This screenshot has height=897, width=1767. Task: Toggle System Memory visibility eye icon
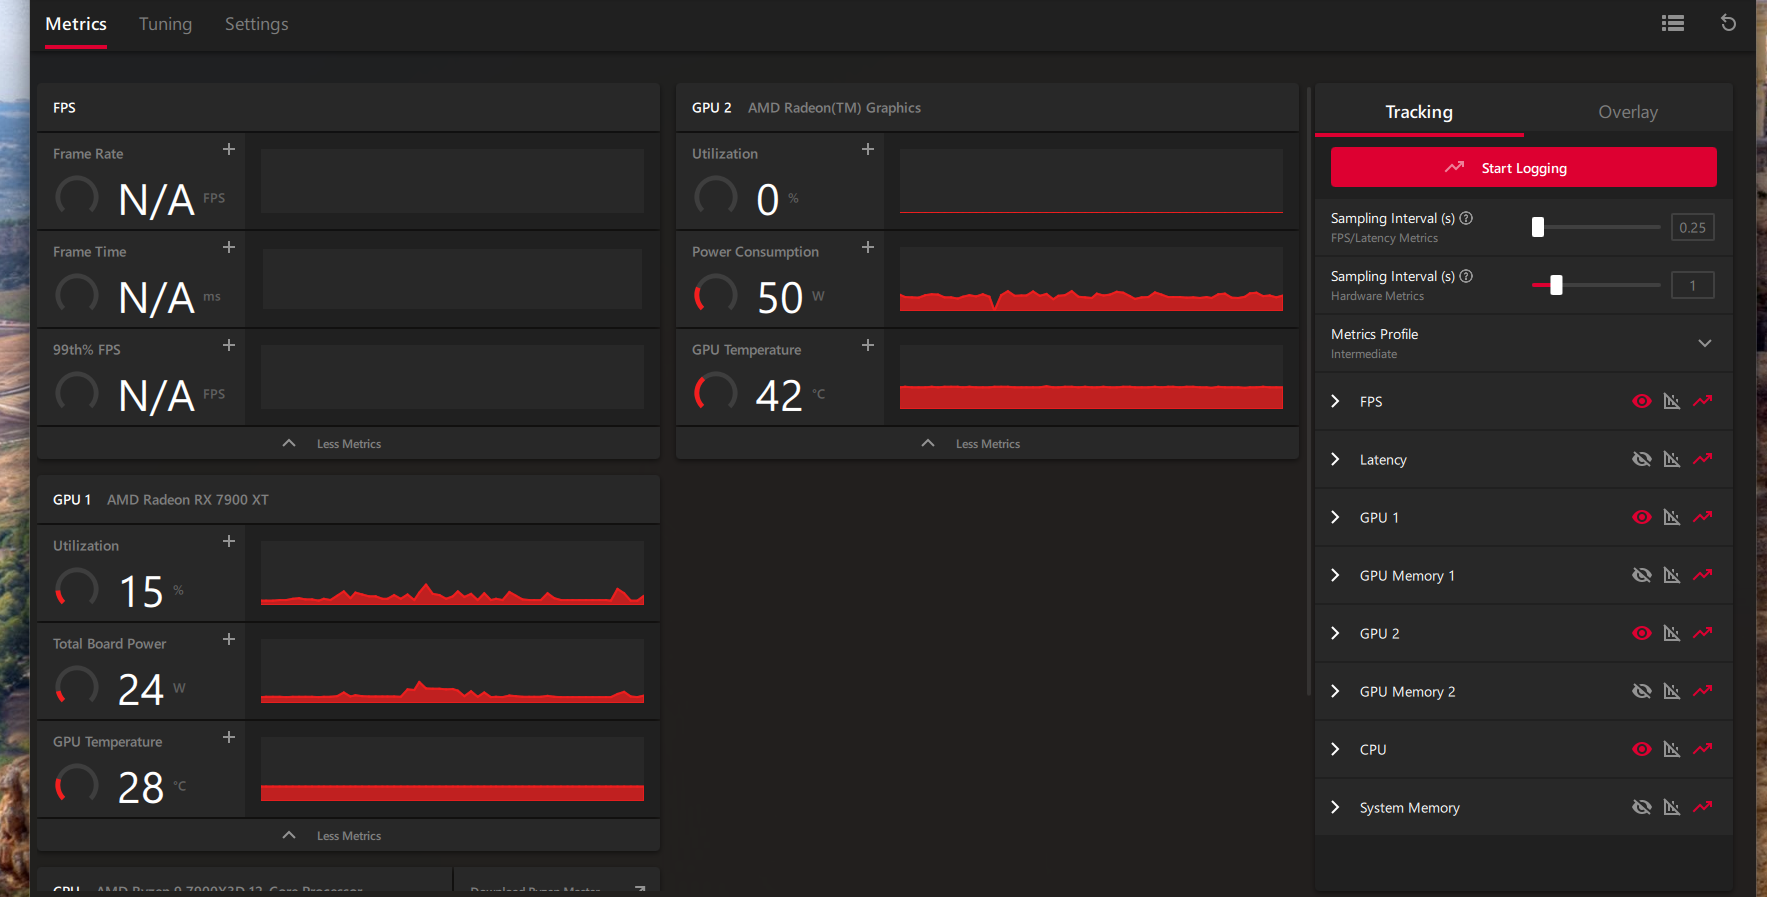[x=1641, y=807]
